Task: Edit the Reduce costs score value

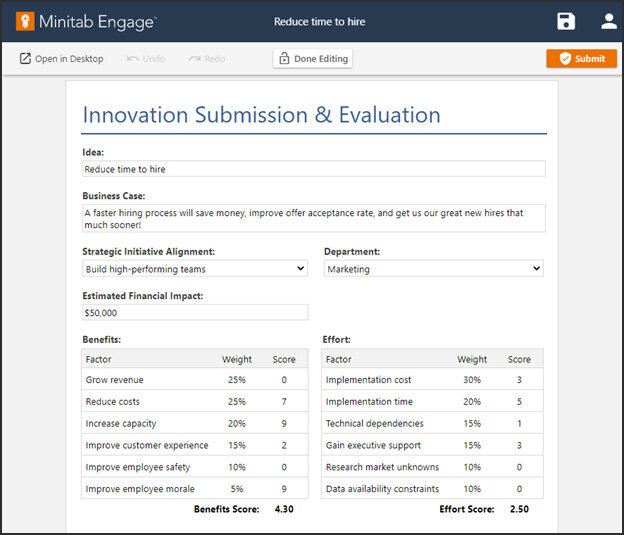Action: pos(284,402)
